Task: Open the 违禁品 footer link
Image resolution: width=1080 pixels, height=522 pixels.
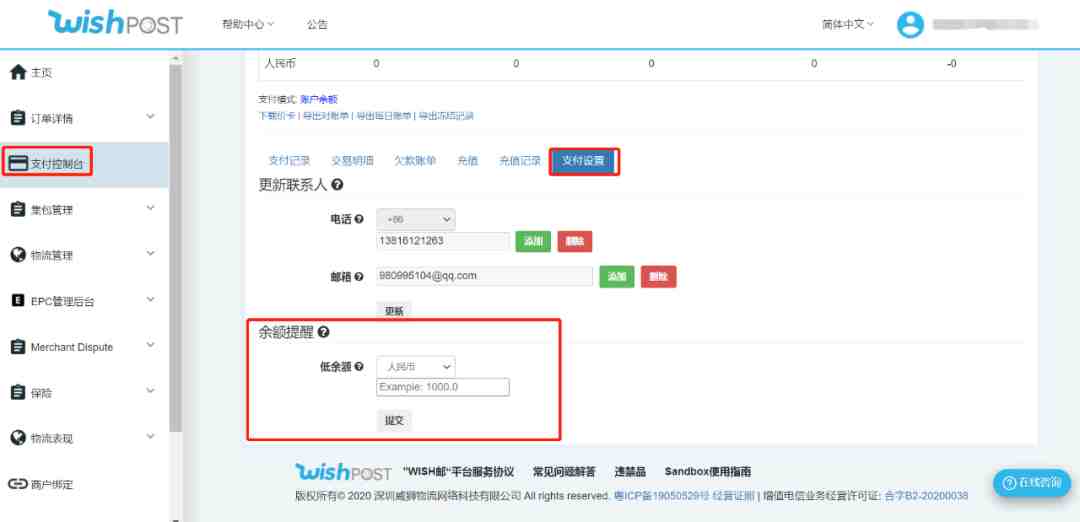Action: click(630, 472)
